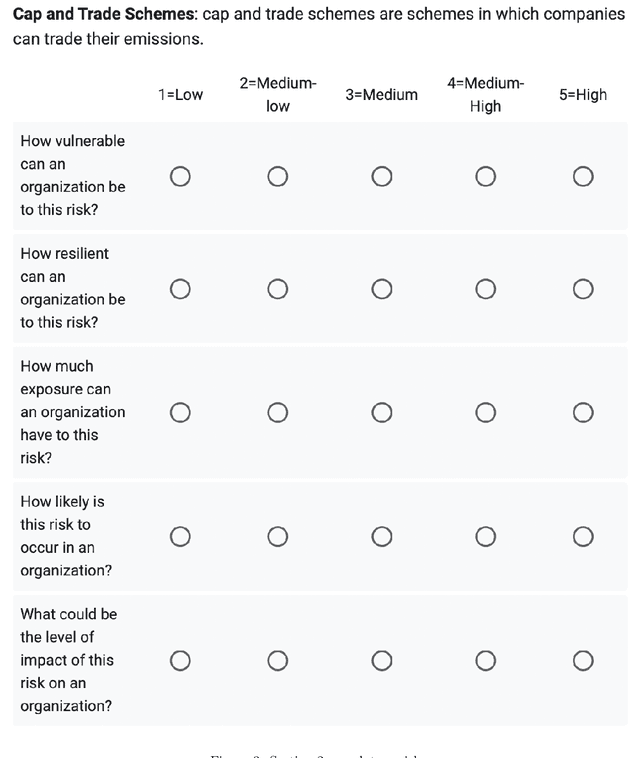
Task: Select 2=Medium-low for how likely question
Action: click(x=278, y=537)
